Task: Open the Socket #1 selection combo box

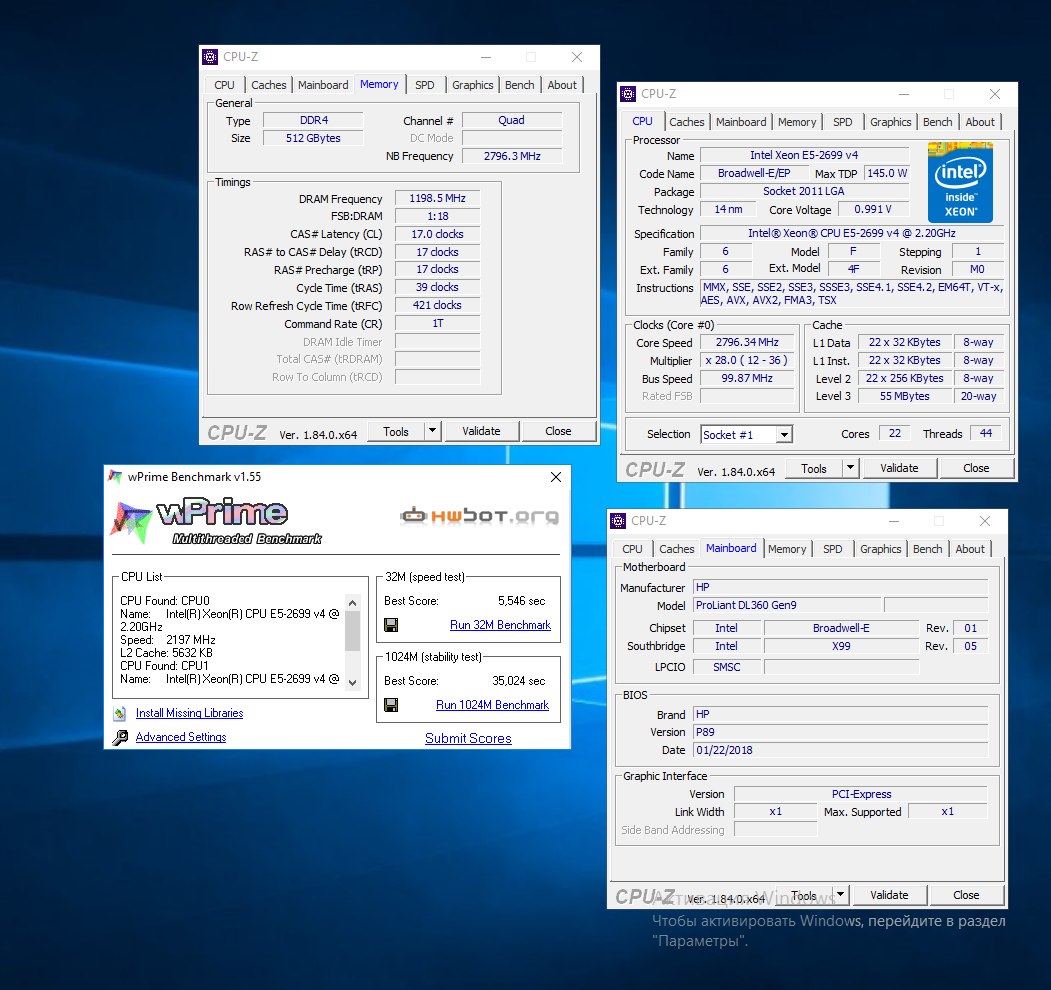Action: point(747,434)
